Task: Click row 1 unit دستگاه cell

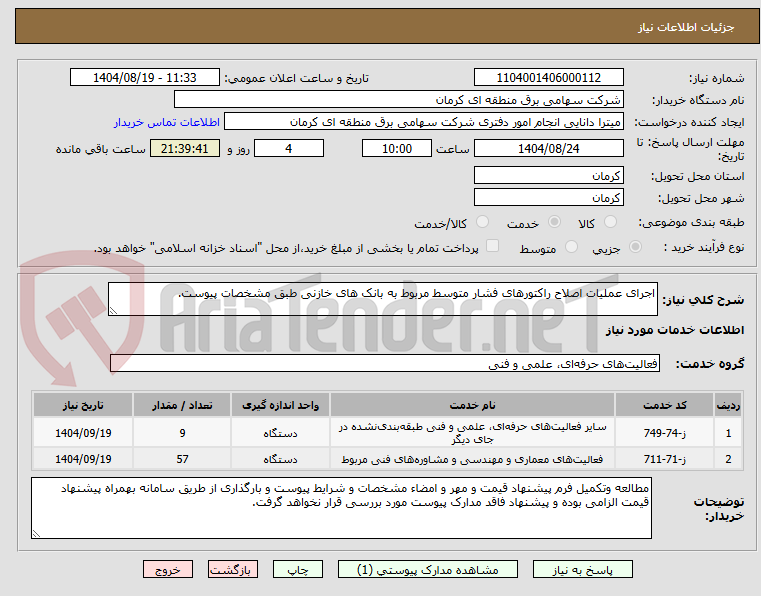Action: [280, 432]
